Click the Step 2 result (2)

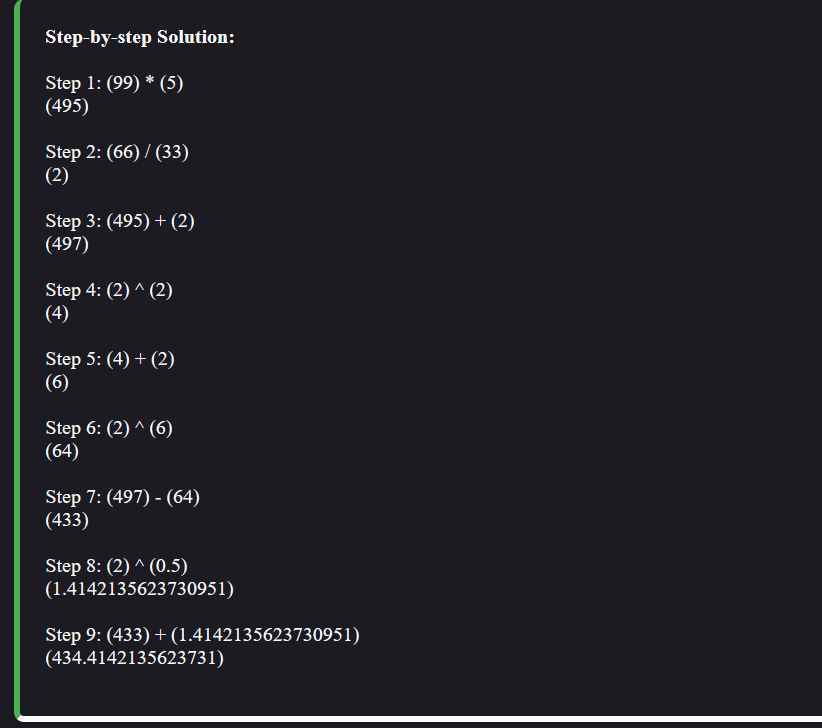coord(57,175)
